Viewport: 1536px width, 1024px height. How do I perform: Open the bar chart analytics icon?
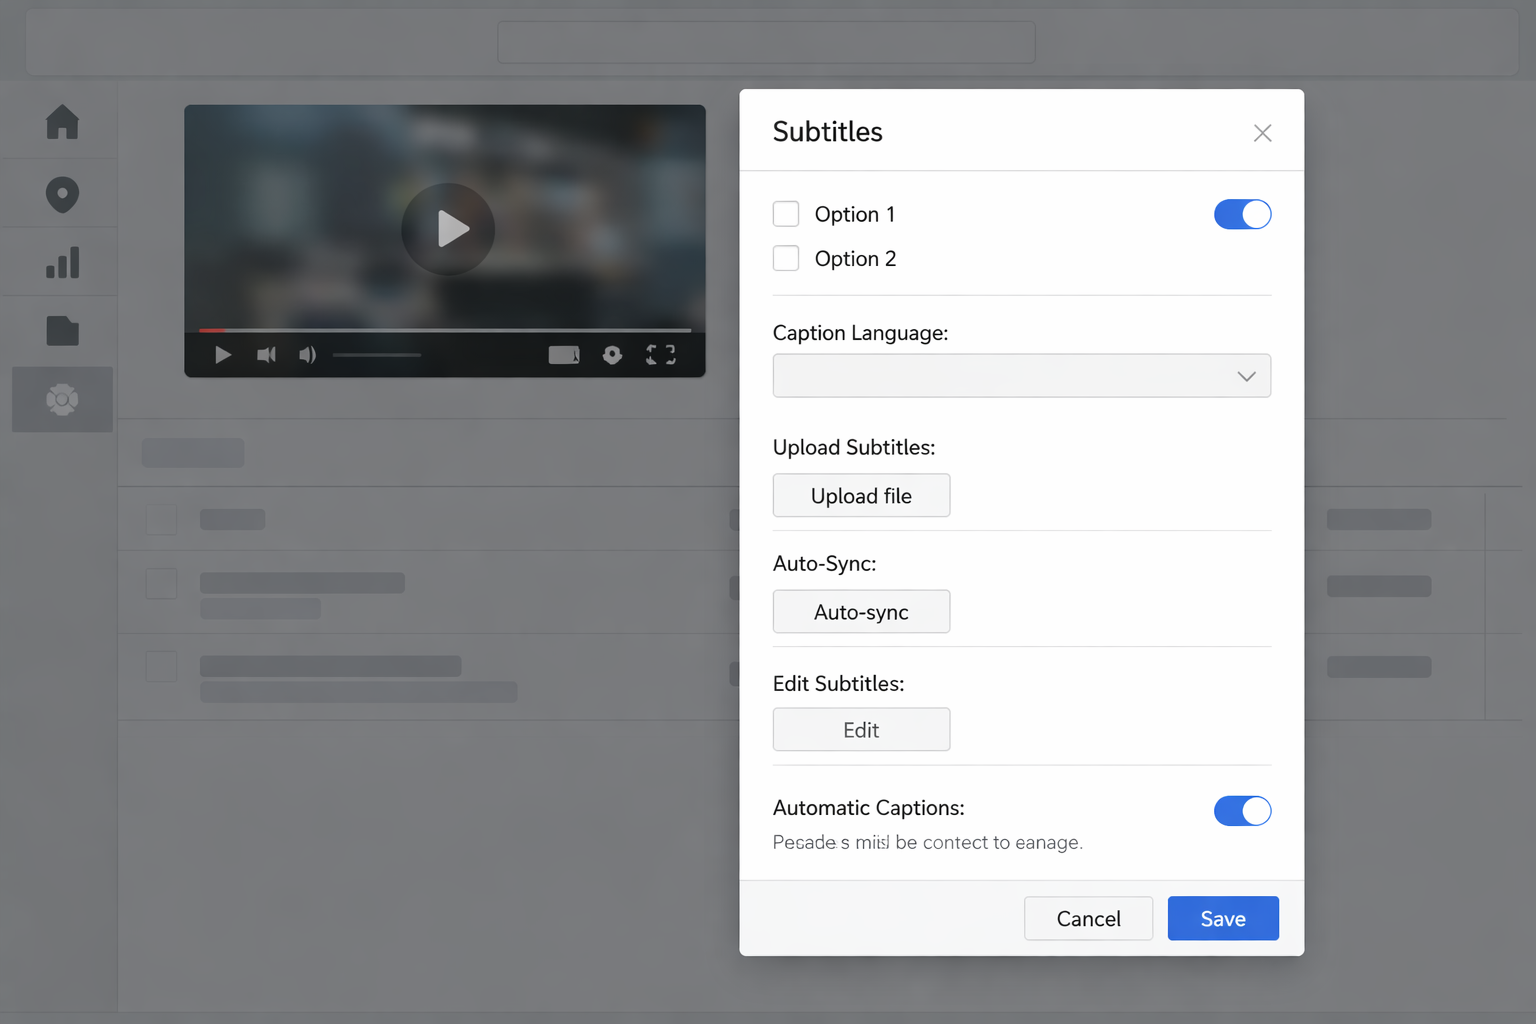tap(62, 263)
